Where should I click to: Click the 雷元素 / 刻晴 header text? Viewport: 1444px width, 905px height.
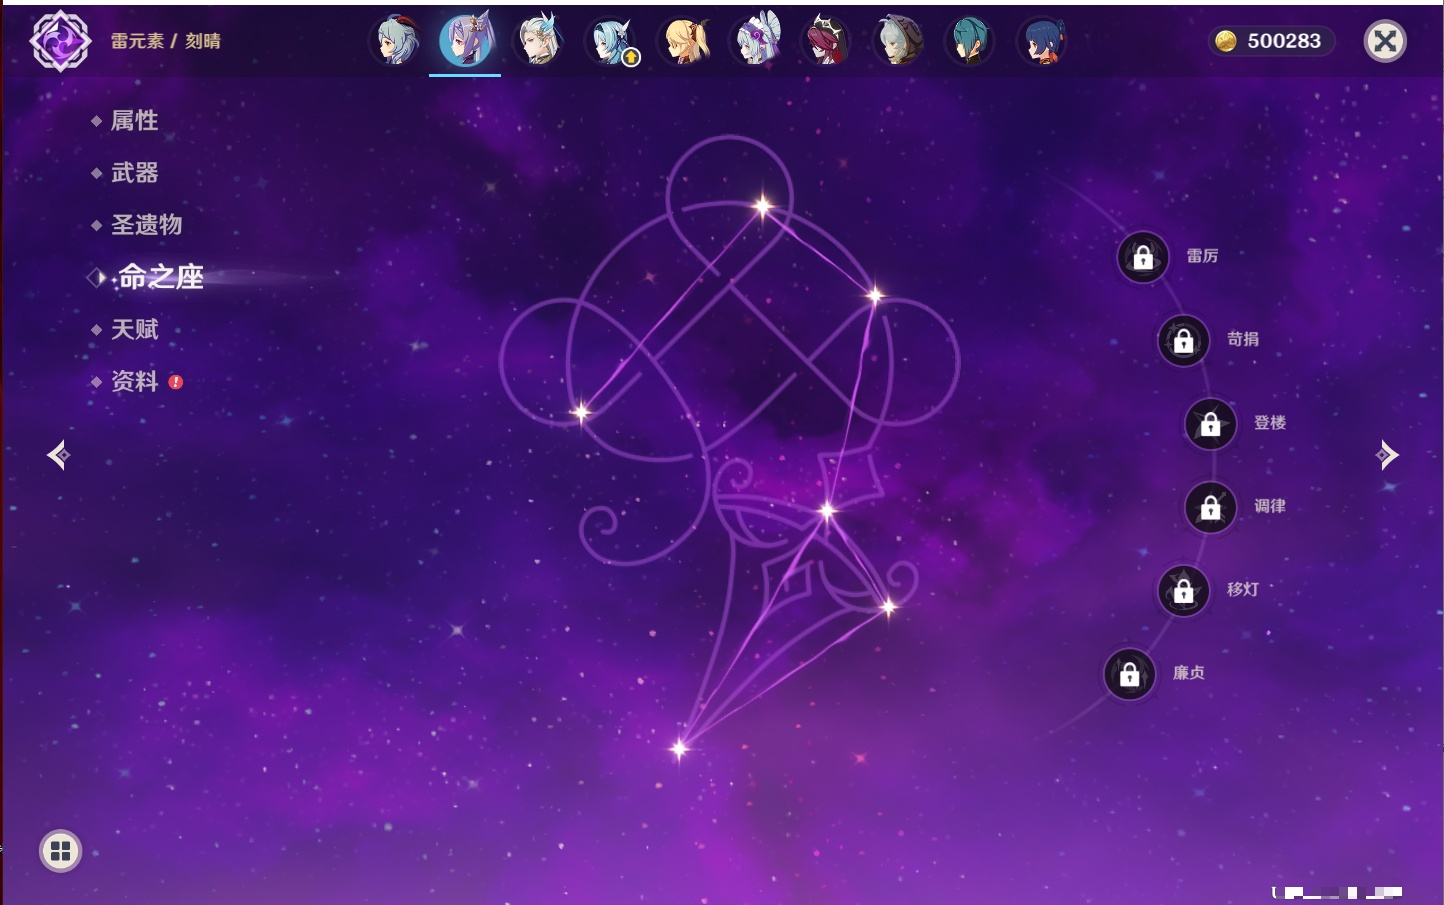pos(166,41)
